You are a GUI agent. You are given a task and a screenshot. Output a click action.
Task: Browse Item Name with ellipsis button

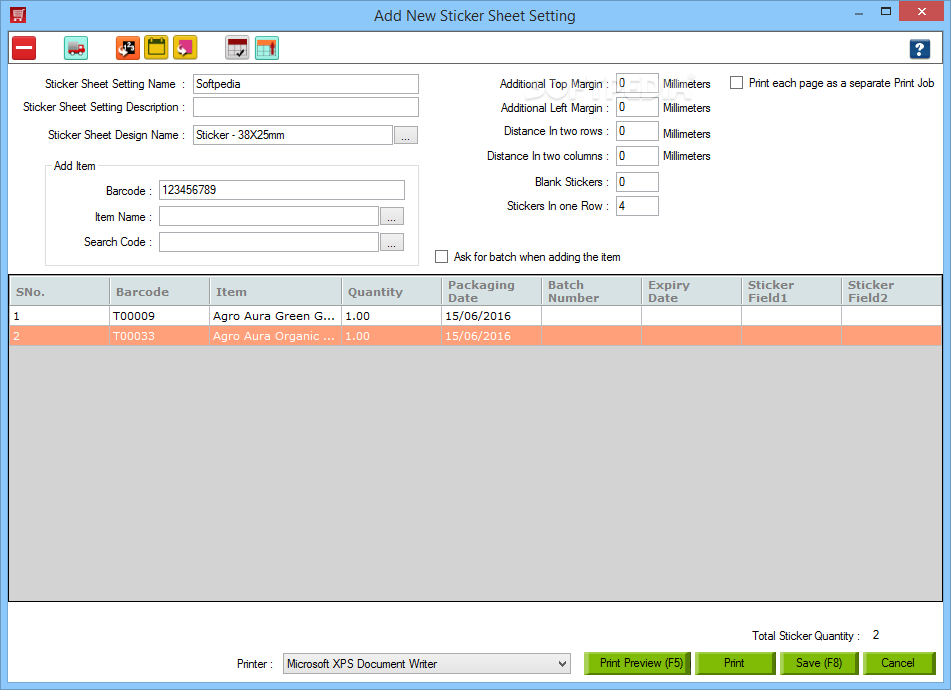click(392, 216)
